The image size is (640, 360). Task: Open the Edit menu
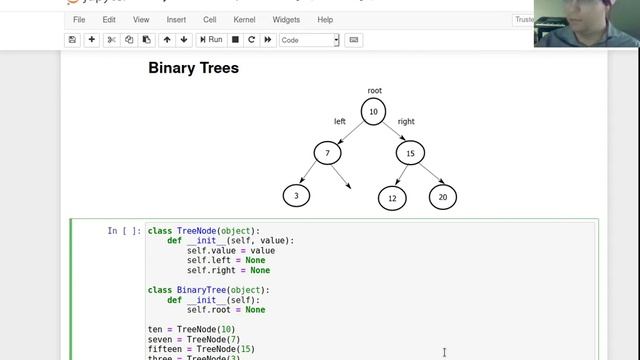pyautogui.click(x=109, y=20)
